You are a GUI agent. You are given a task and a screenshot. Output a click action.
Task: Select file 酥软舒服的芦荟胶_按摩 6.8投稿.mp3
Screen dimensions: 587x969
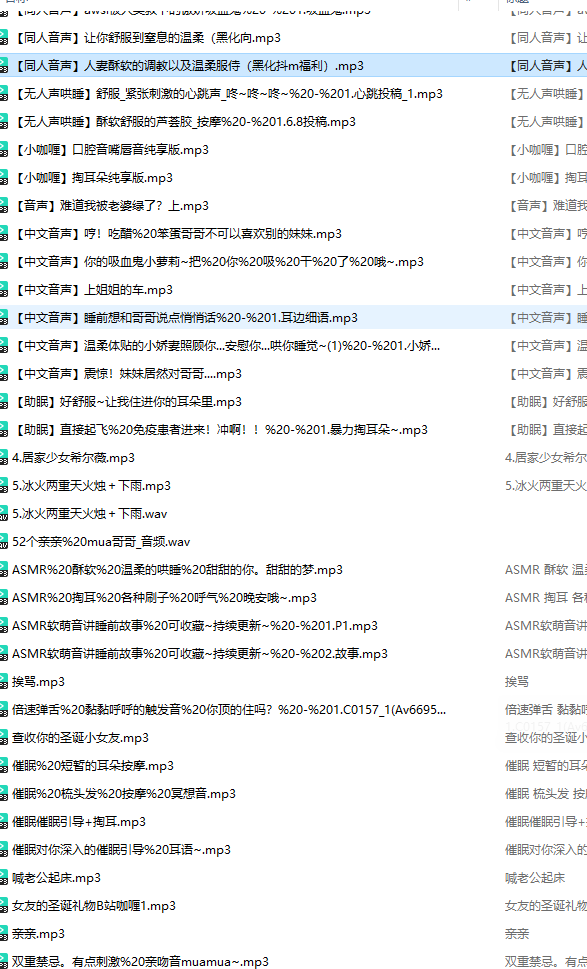coord(184,122)
